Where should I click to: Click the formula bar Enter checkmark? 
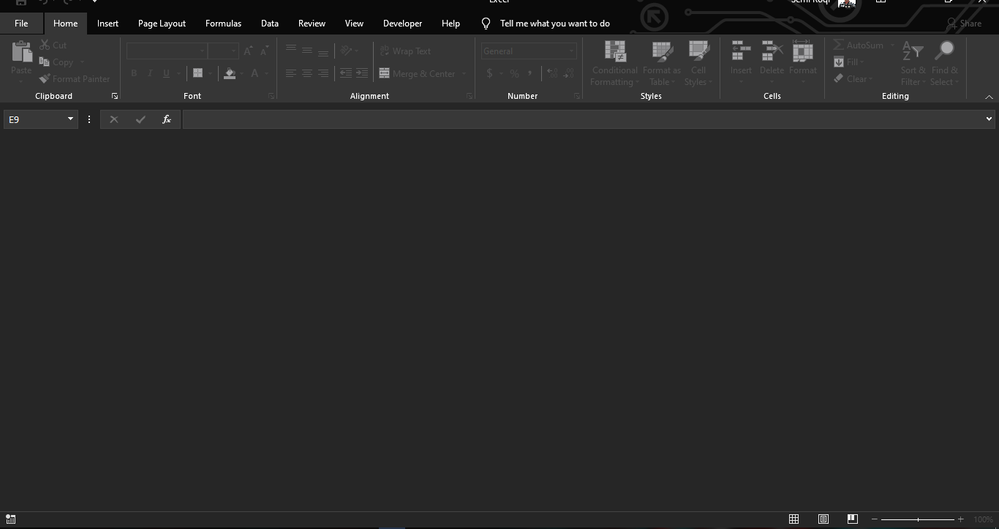pyautogui.click(x=140, y=119)
